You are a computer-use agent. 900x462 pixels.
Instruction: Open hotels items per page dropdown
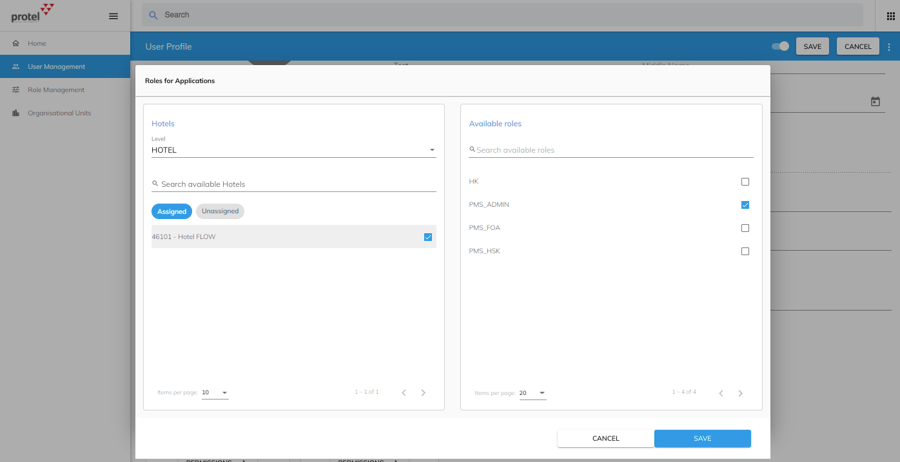tap(215, 393)
